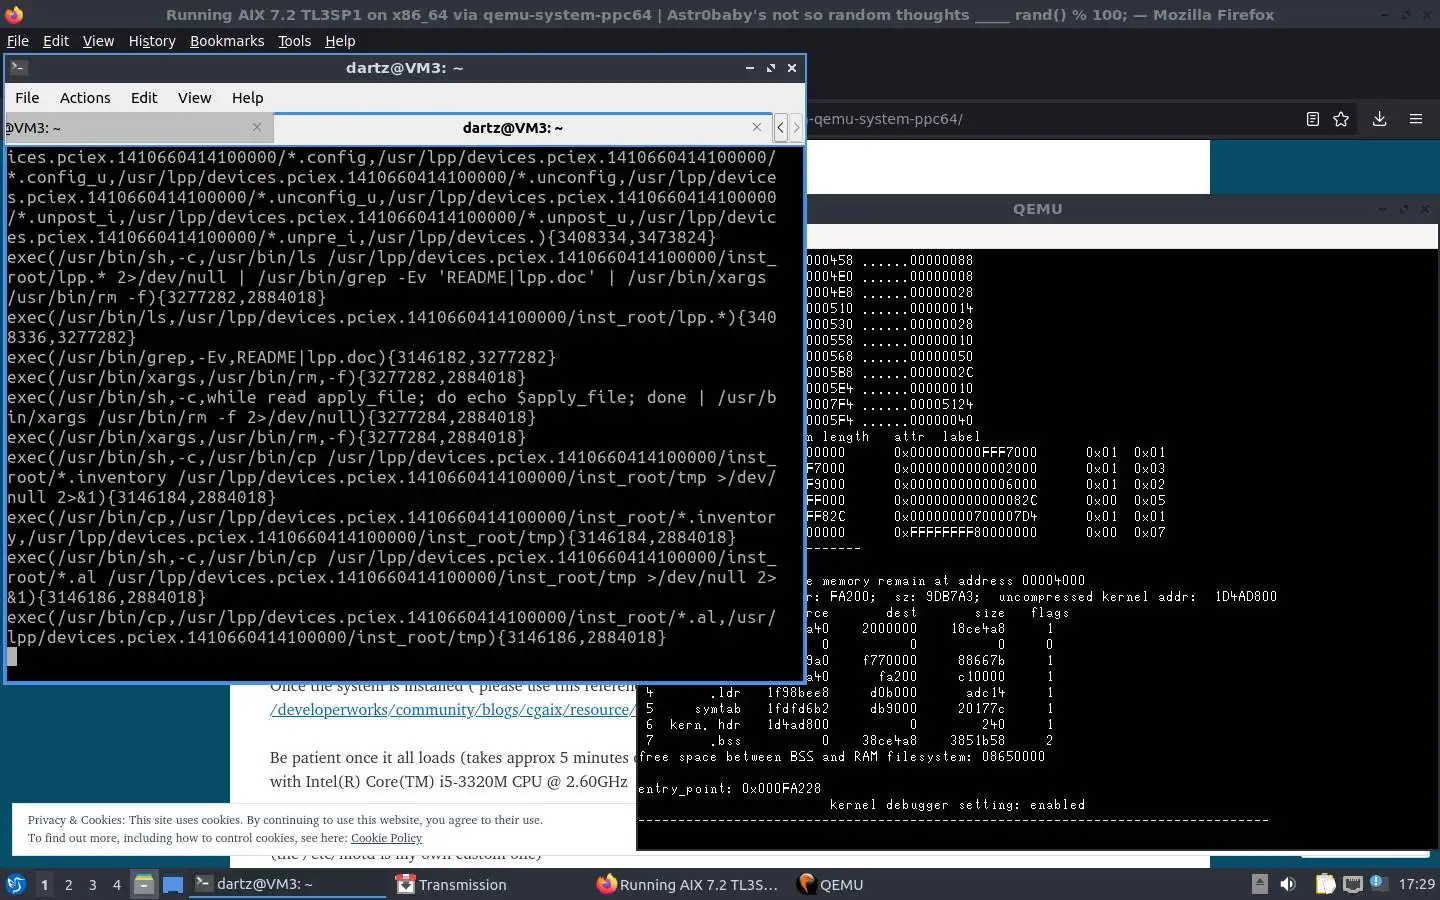
Task: Open Firefox hamburger application menu
Action: (x=1416, y=119)
